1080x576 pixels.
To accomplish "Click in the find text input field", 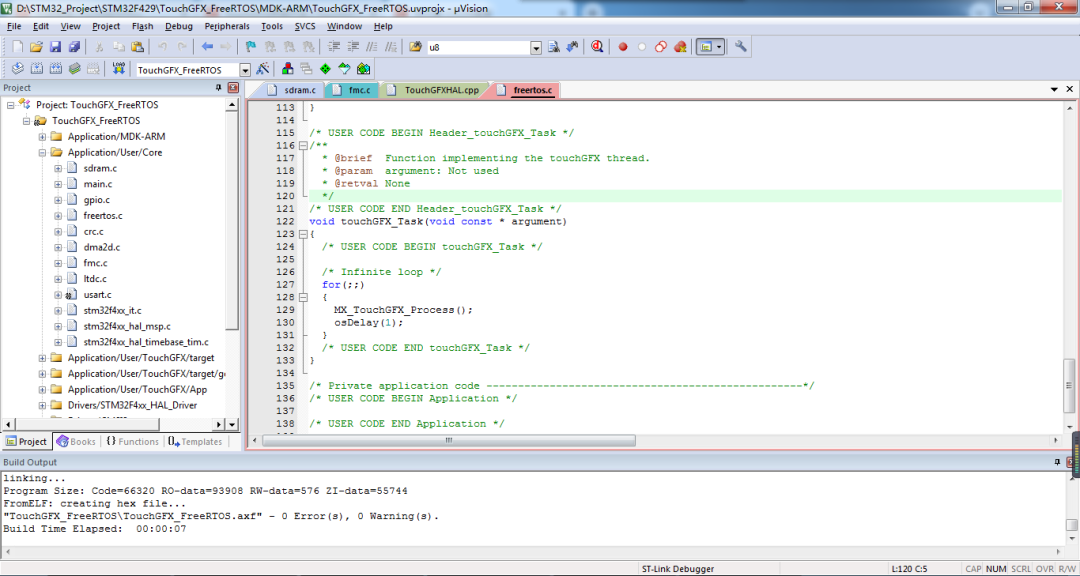I will click(478, 48).
